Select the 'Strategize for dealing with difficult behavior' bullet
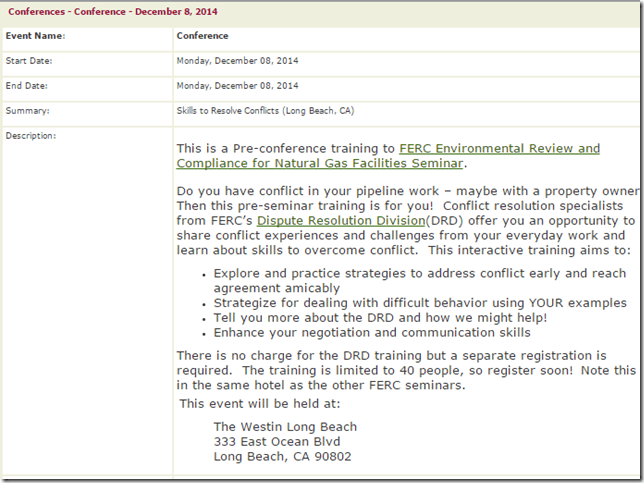Screen dimensions: 644x483 [x=420, y=303]
